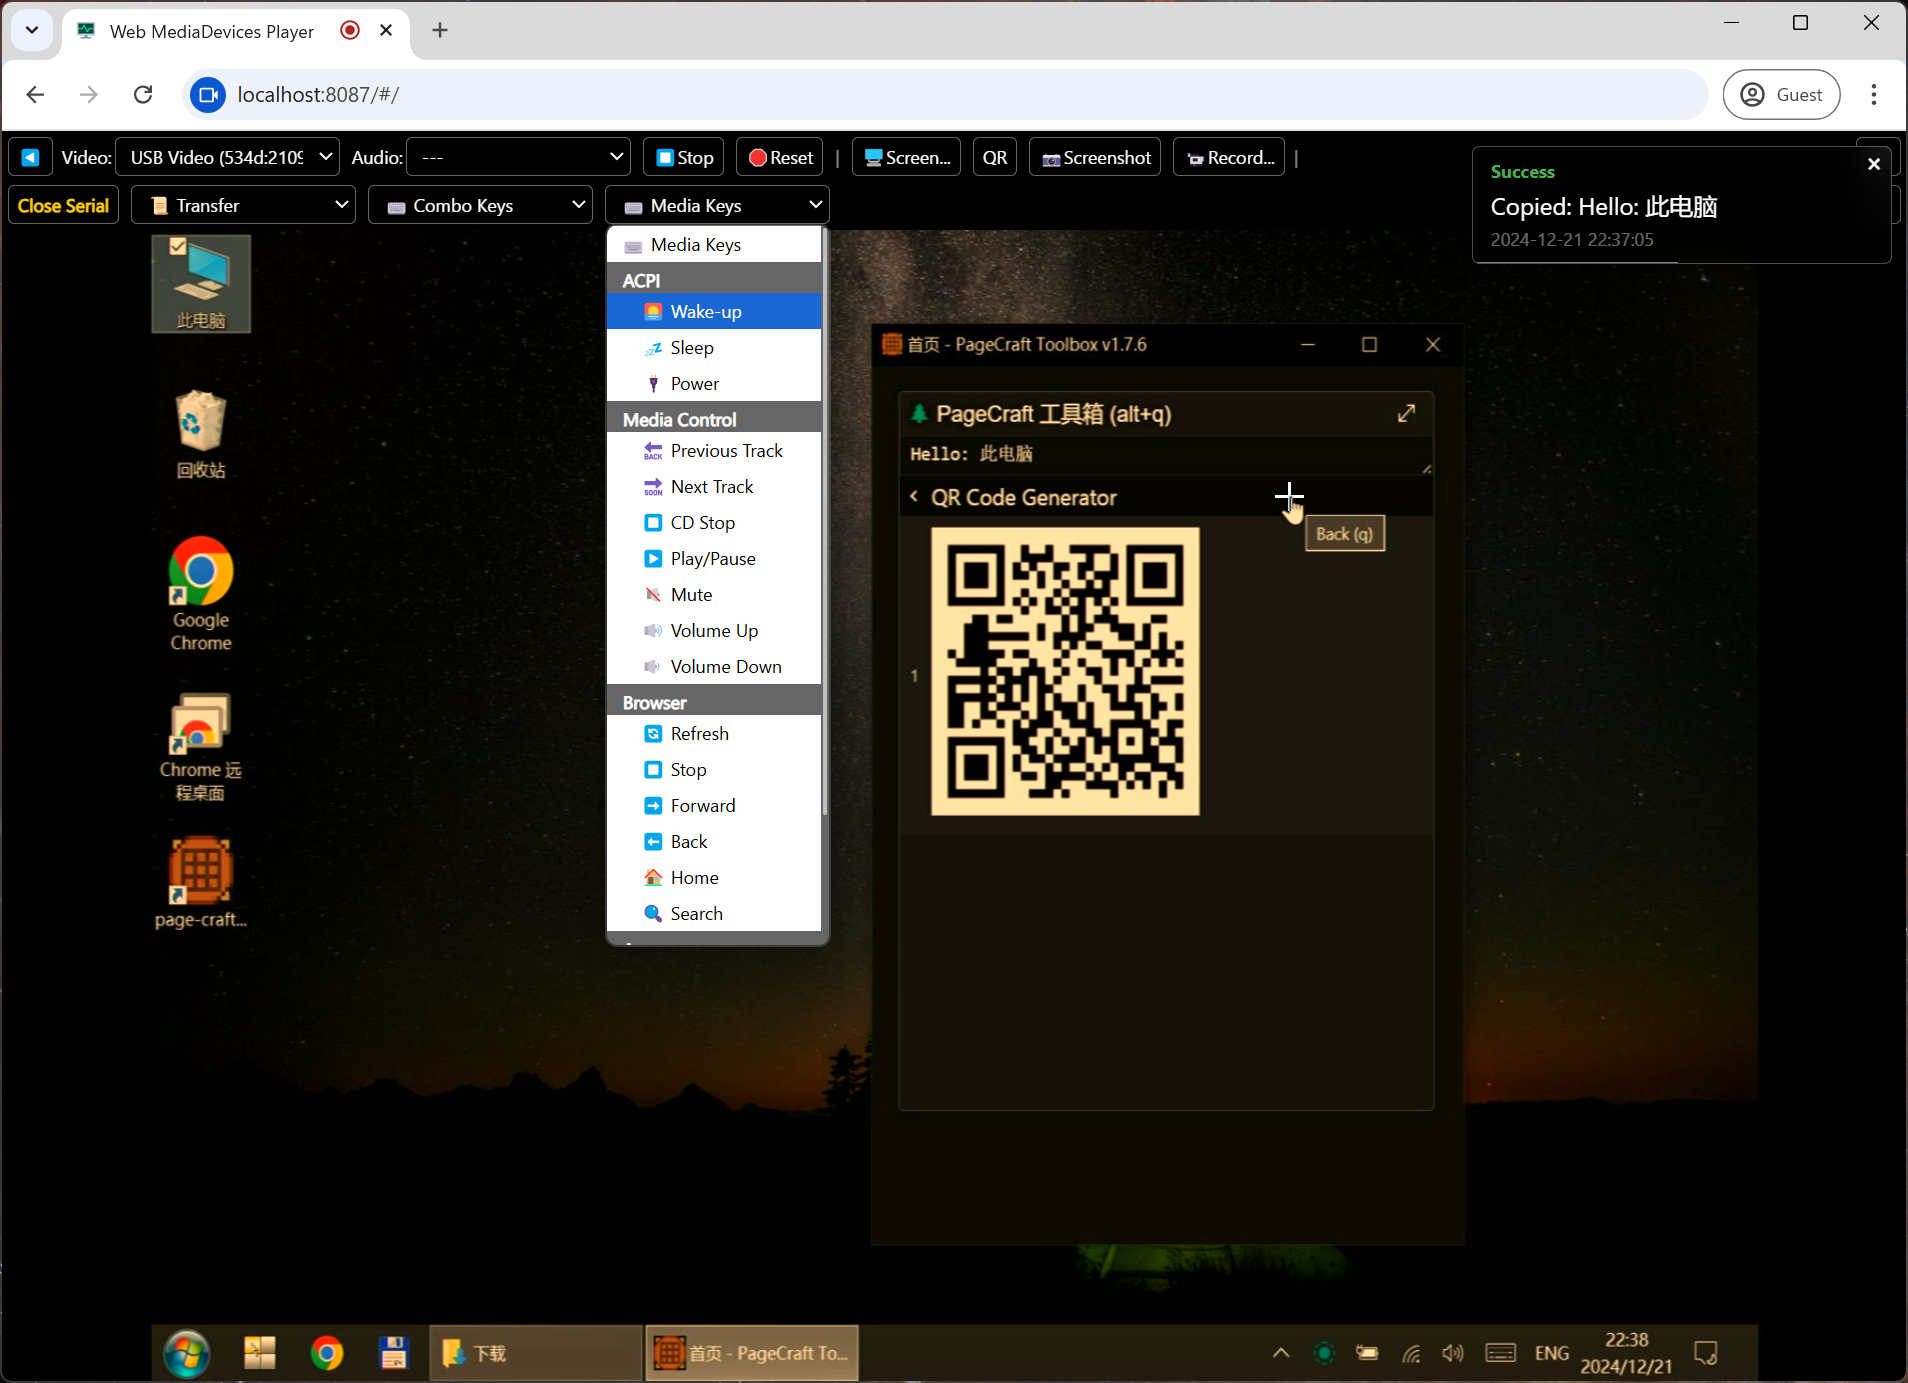Click the 回收站 recycle bin icon

click(201, 434)
